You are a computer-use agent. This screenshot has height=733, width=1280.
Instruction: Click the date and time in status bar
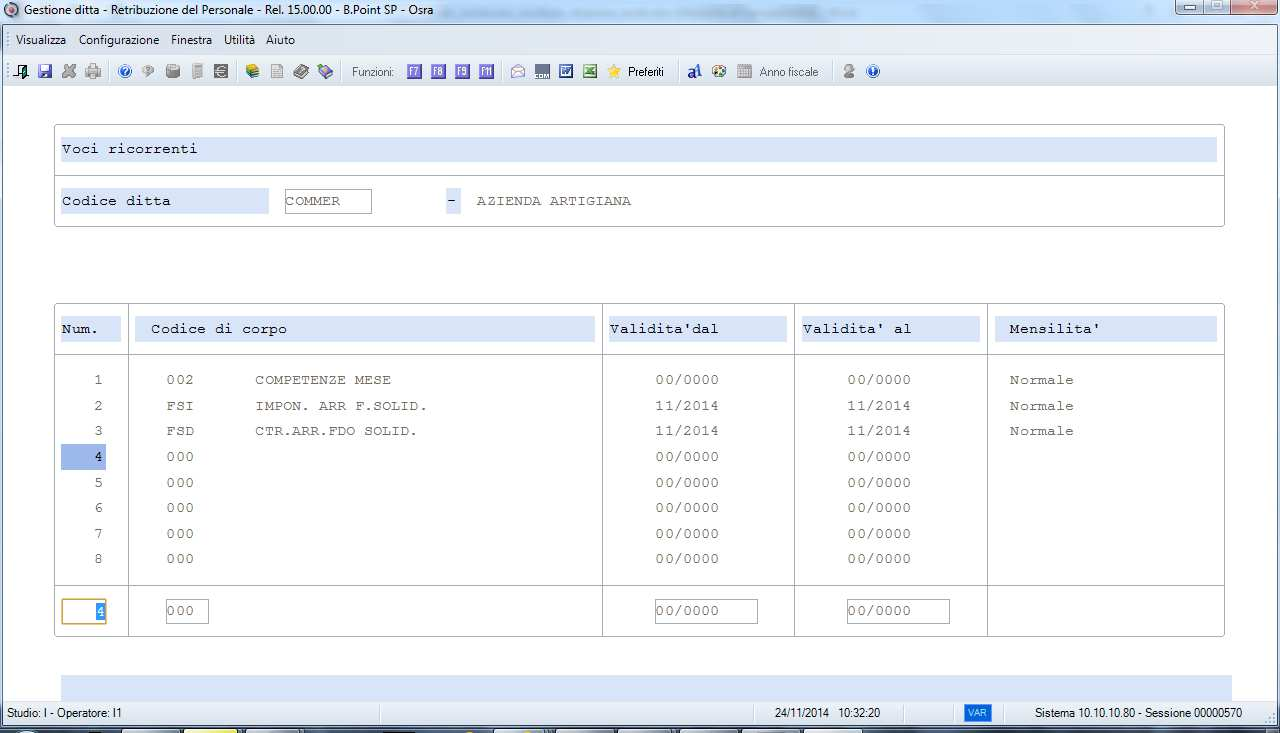(x=827, y=713)
